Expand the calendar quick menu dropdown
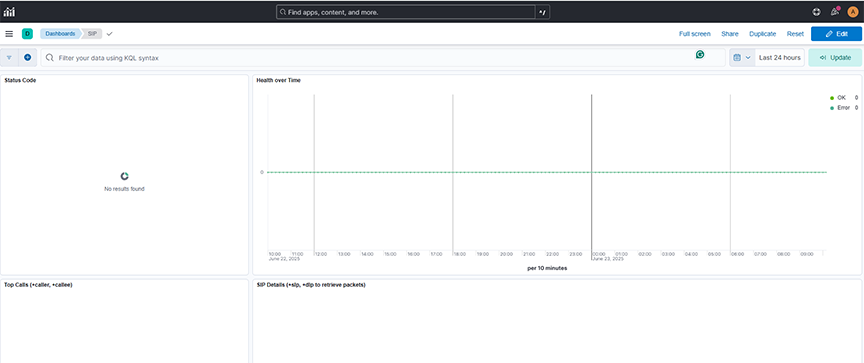This screenshot has height=363, width=864. point(742,57)
